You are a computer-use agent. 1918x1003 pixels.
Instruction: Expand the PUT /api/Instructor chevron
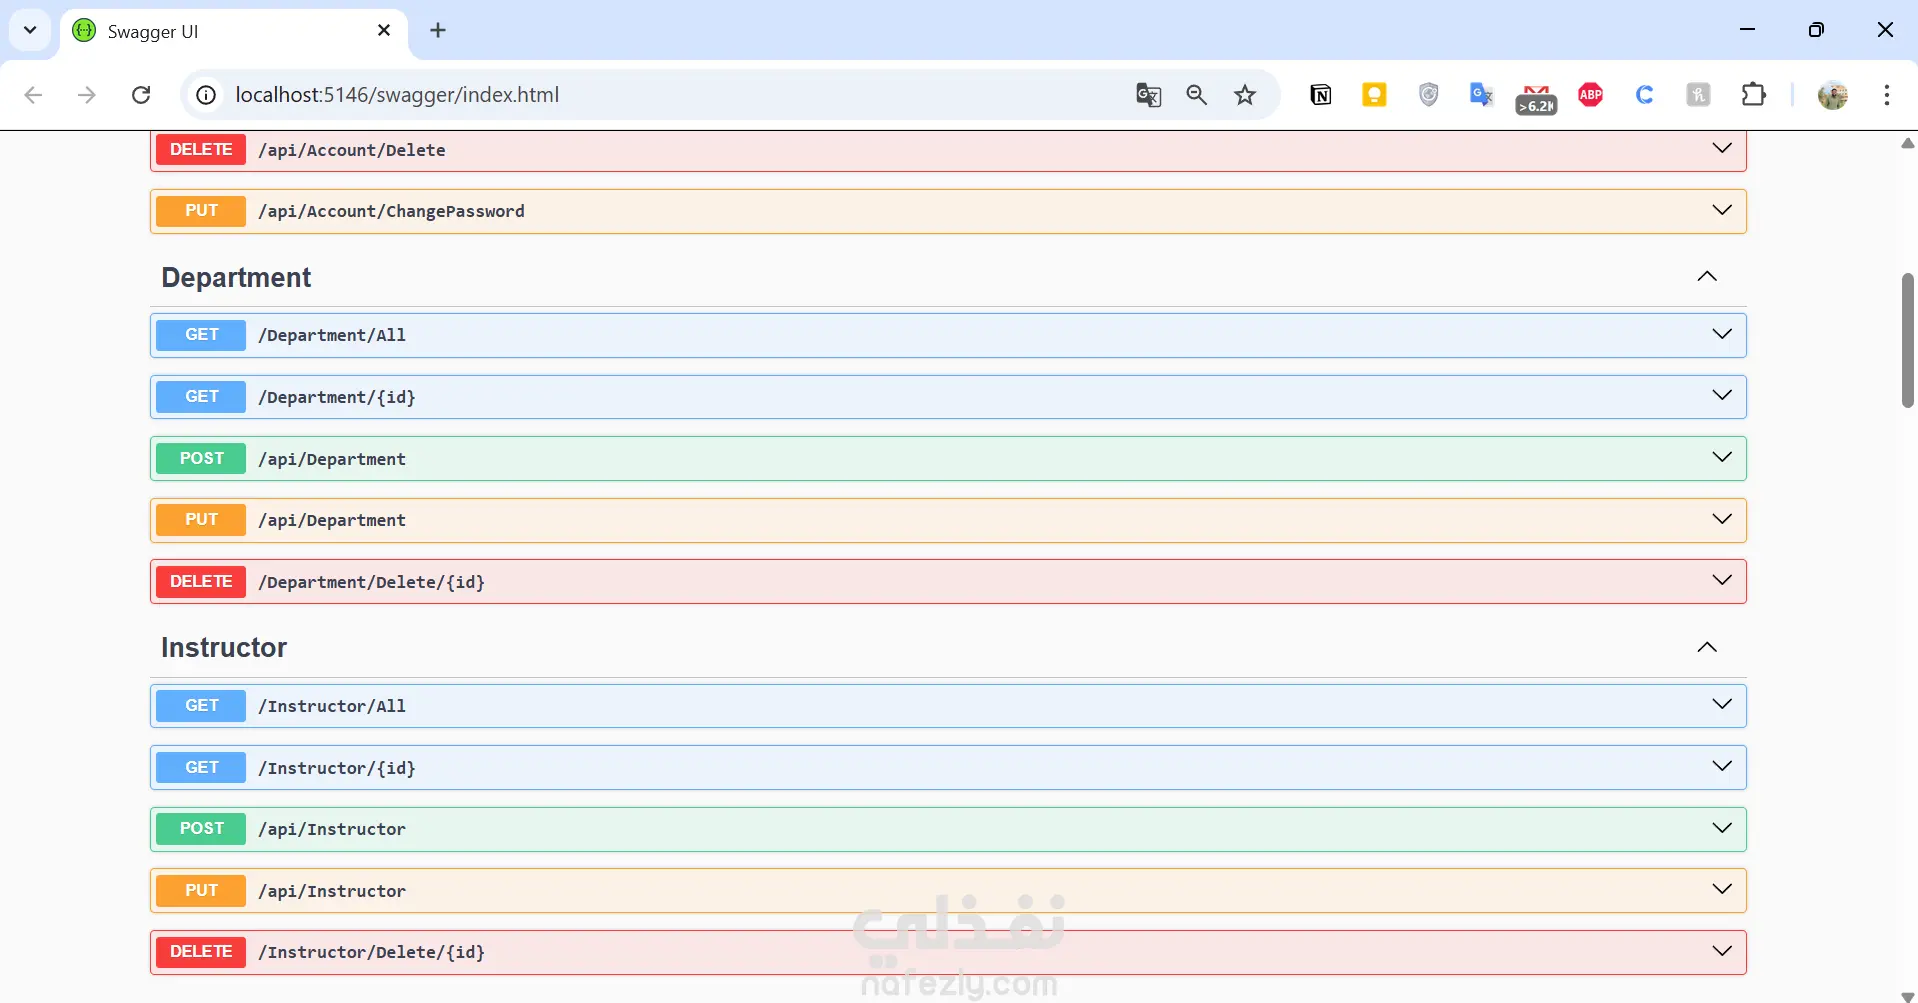pyautogui.click(x=1722, y=889)
